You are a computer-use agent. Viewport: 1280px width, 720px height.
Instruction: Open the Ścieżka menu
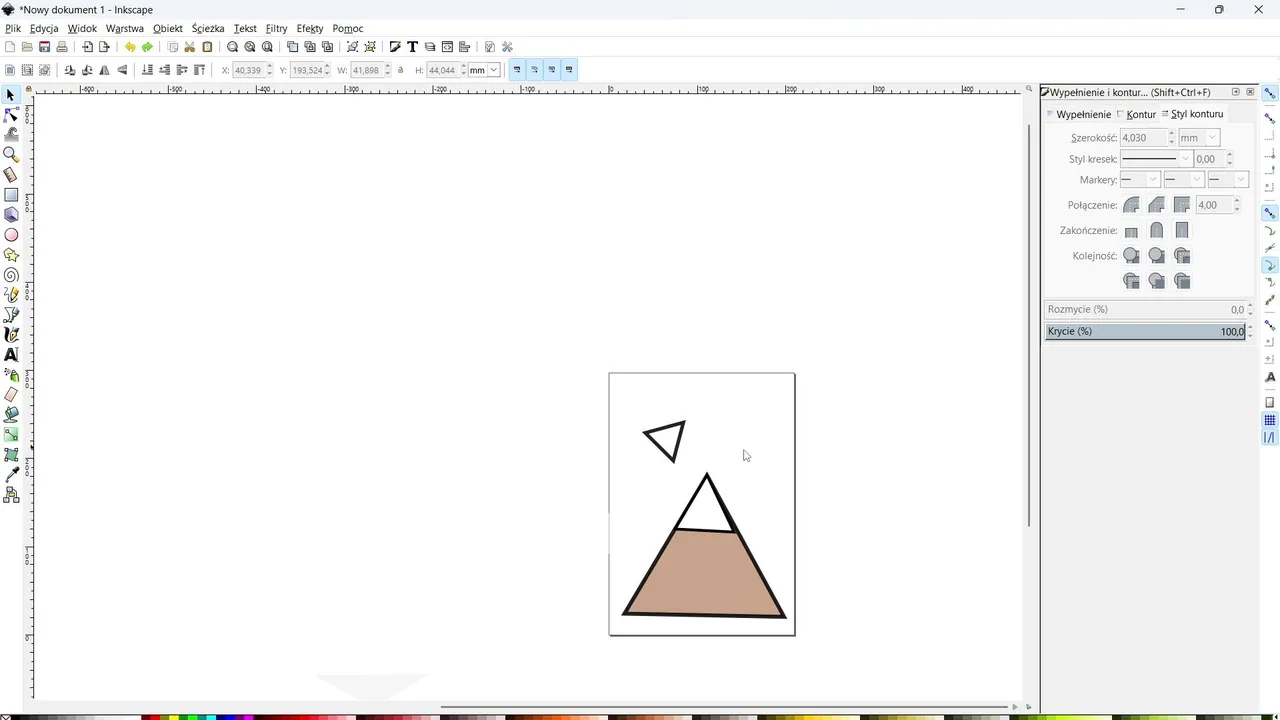pos(208,29)
